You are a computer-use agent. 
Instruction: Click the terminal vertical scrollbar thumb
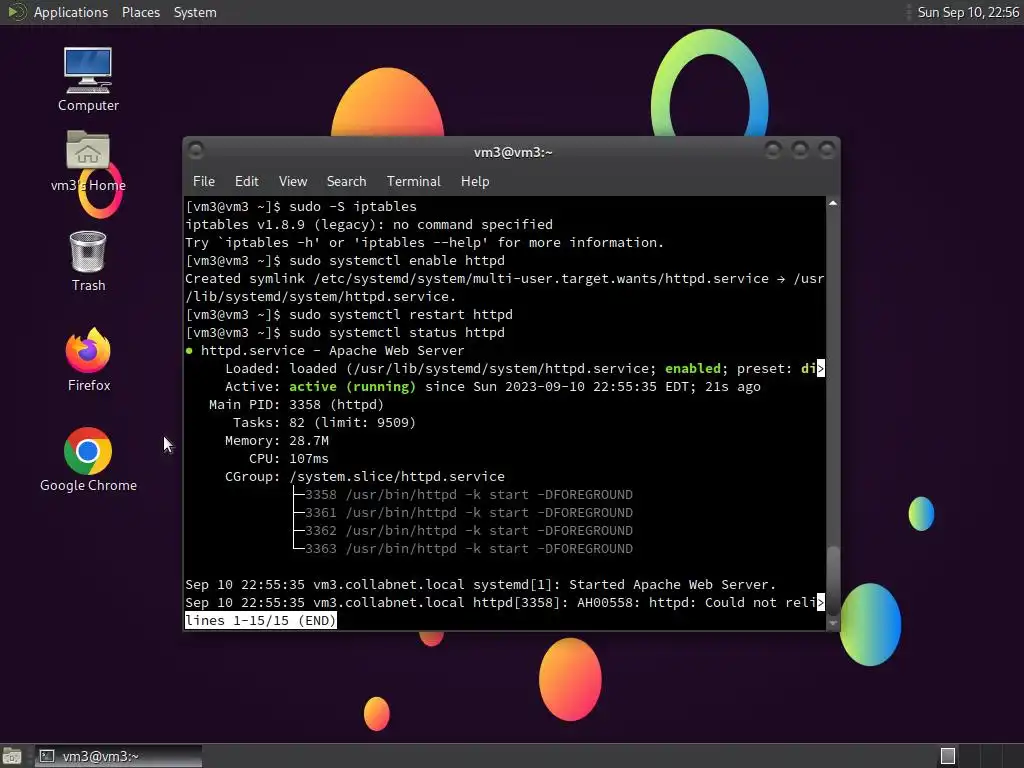833,579
